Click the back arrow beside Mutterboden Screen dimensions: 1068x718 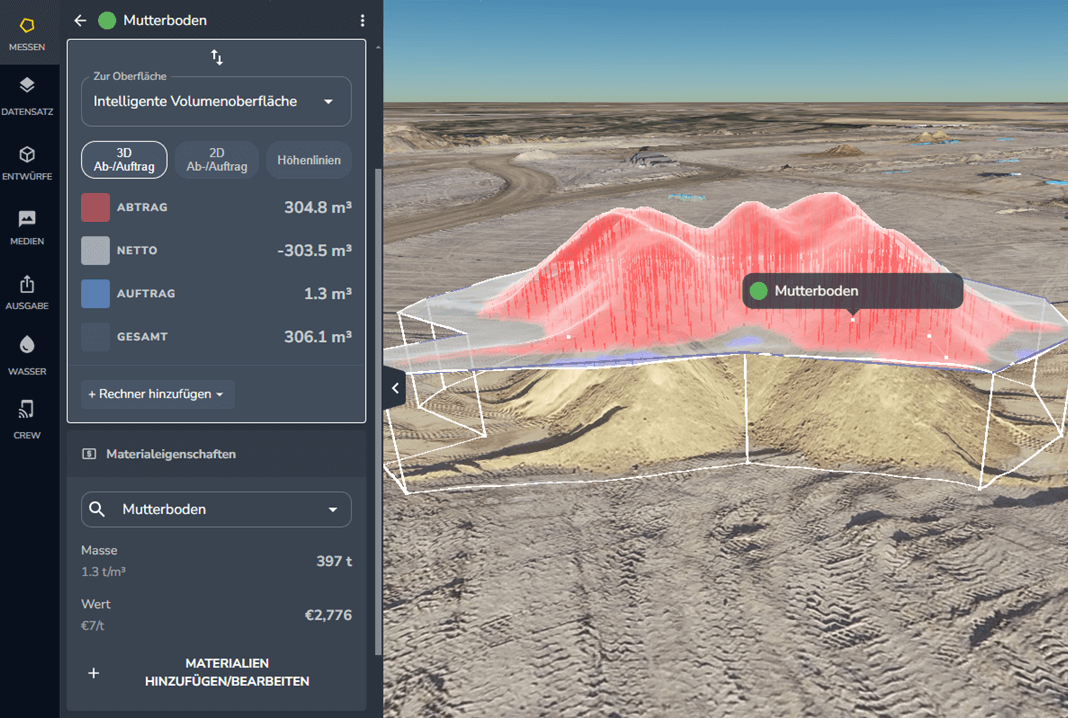[81, 20]
